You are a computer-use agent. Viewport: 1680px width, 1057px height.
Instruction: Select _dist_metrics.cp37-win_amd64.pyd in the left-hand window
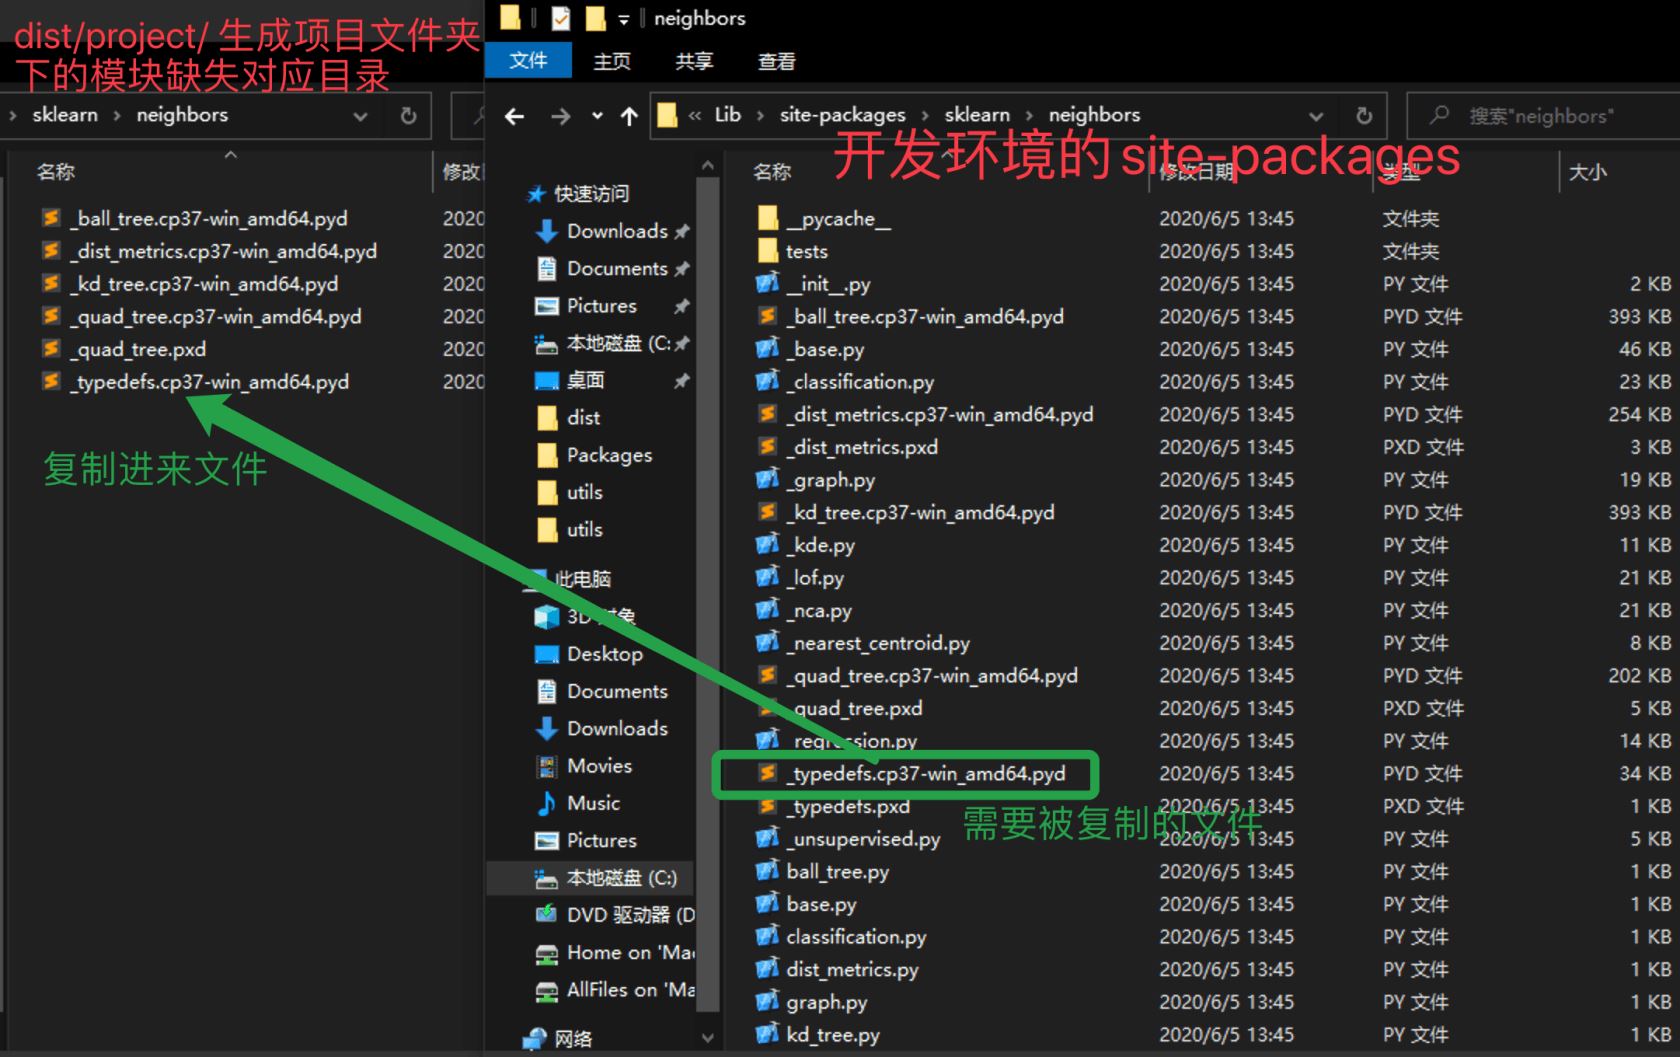(x=223, y=251)
